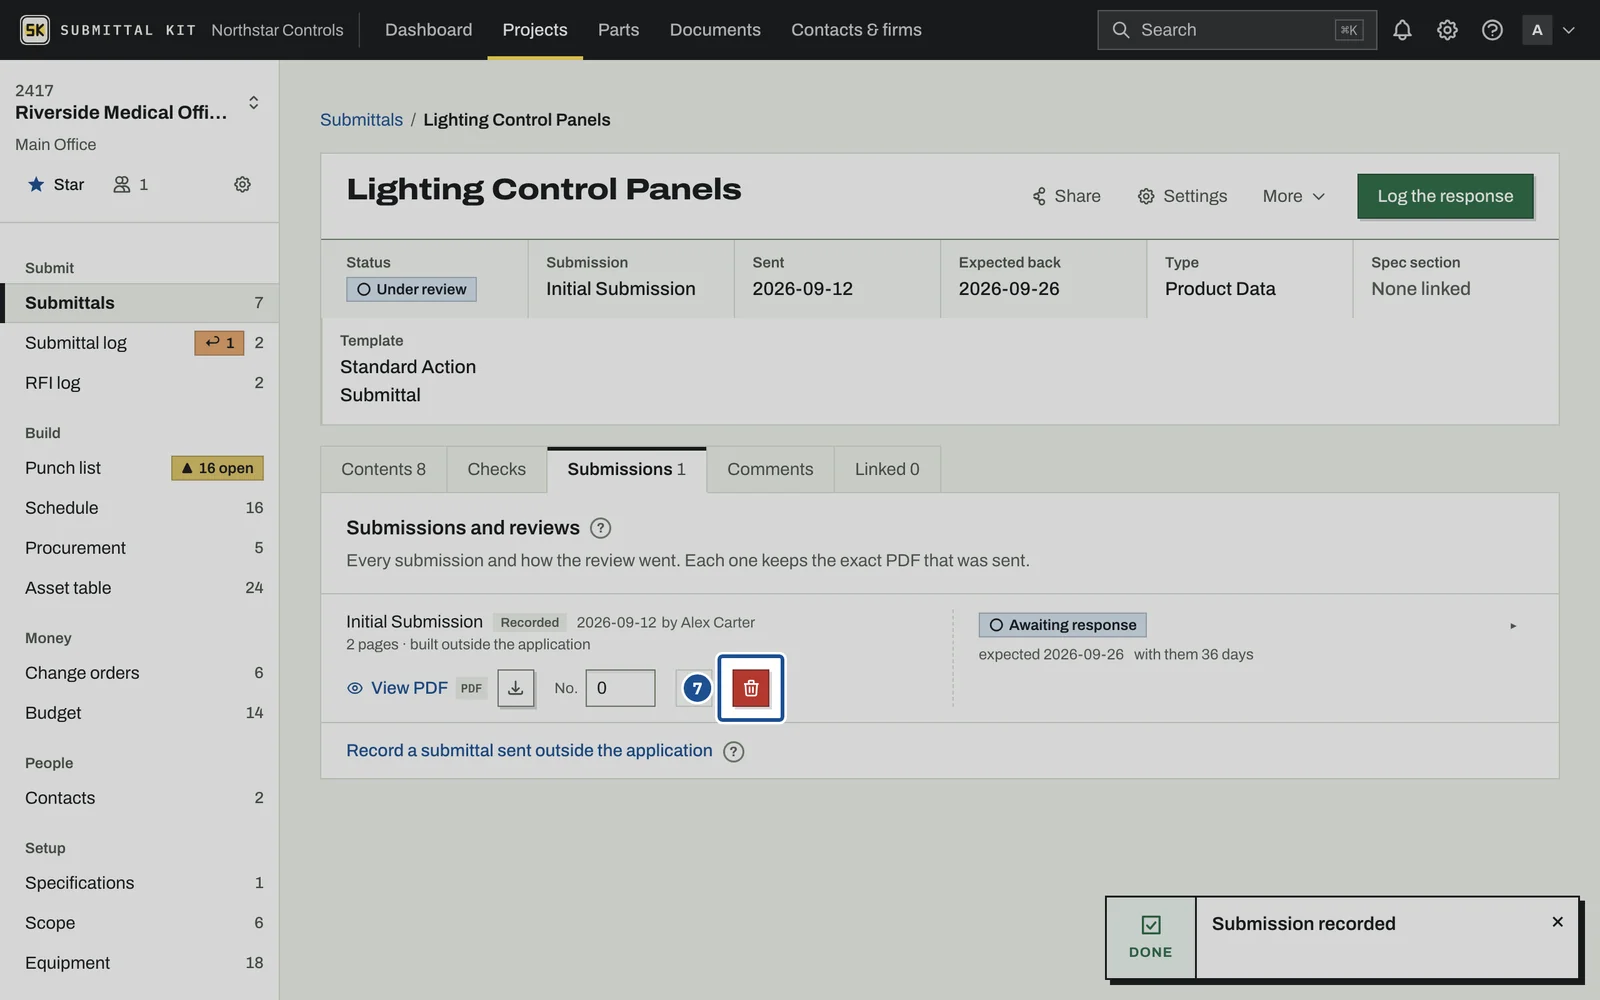The width and height of the screenshot is (1600, 1000).
Task: Go back to Submittals breadcrumb
Action: click(361, 120)
